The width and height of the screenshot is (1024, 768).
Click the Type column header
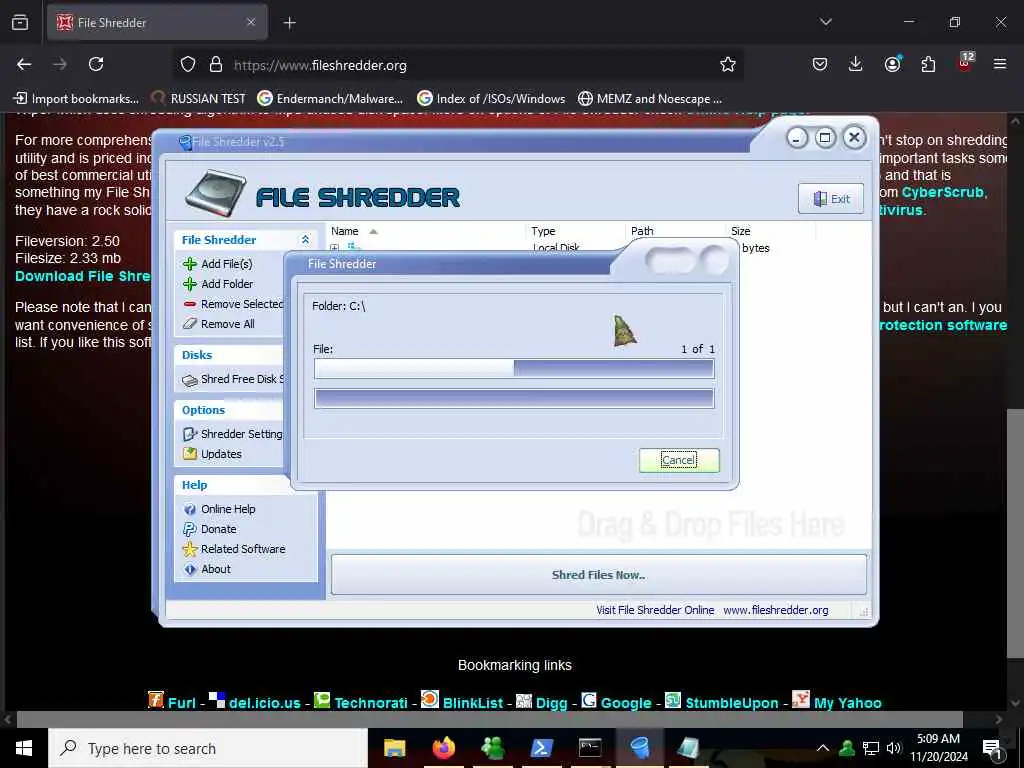coord(575,231)
